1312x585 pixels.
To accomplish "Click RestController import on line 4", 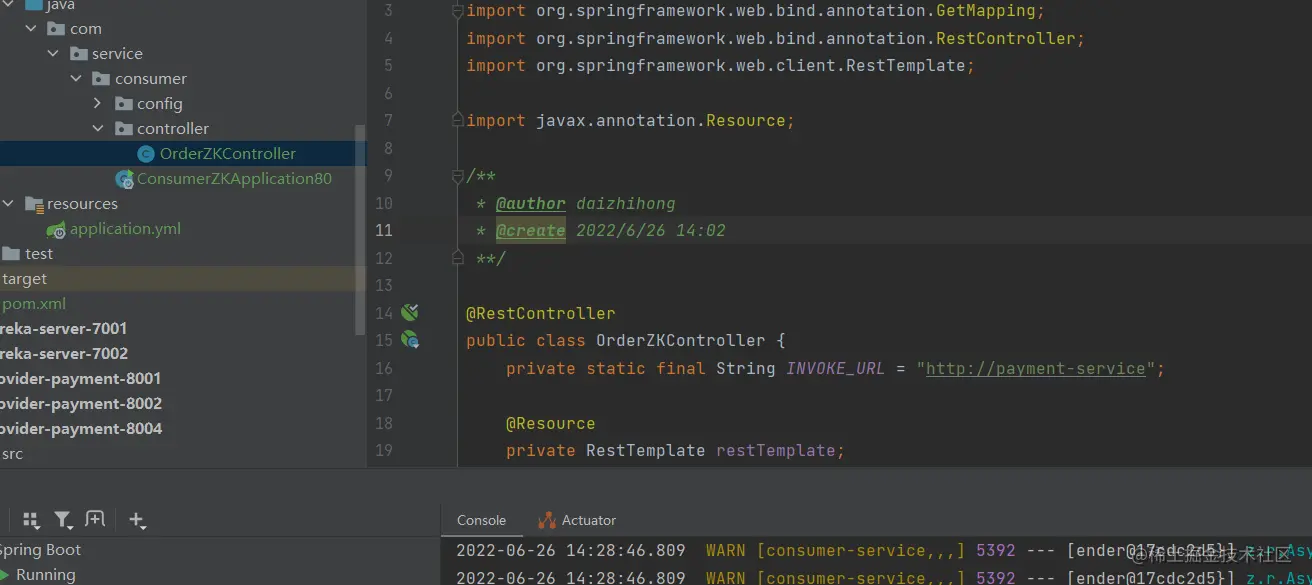I will [x=775, y=39].
